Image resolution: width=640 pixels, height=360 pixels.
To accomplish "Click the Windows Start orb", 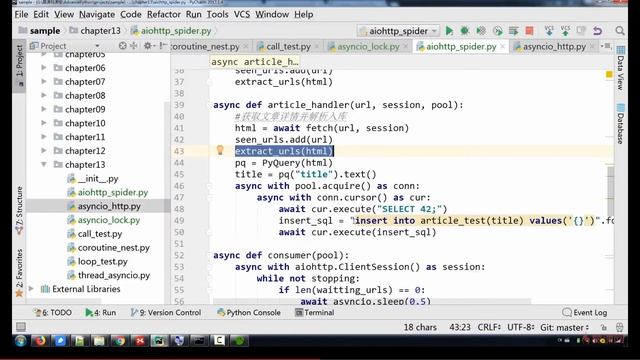I will click(20, 340).
